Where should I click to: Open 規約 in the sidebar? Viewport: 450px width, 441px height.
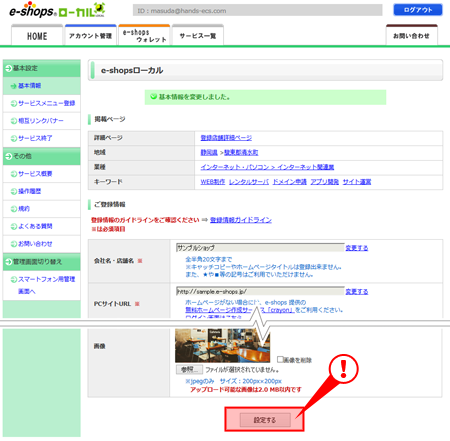pyautogui.click(x=24, y=209)
